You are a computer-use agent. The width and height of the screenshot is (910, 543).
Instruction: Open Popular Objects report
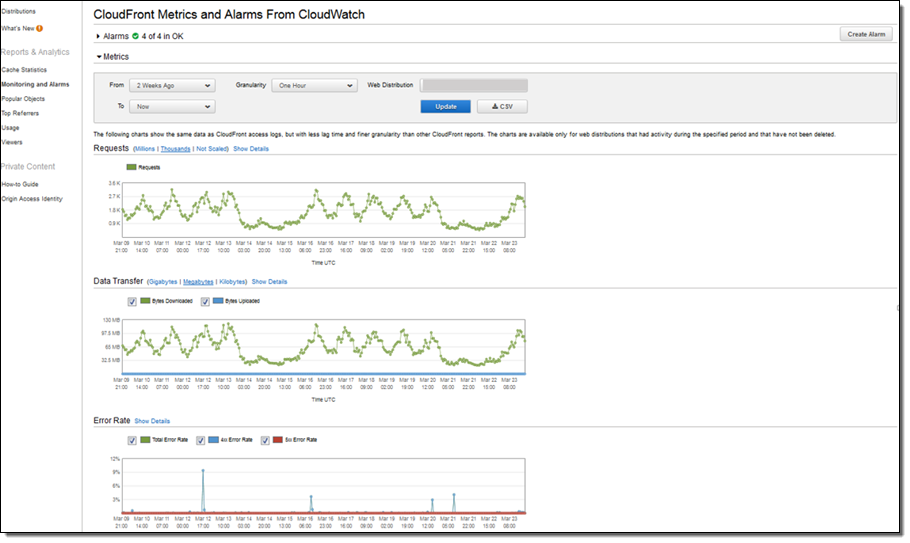[25, 99]
